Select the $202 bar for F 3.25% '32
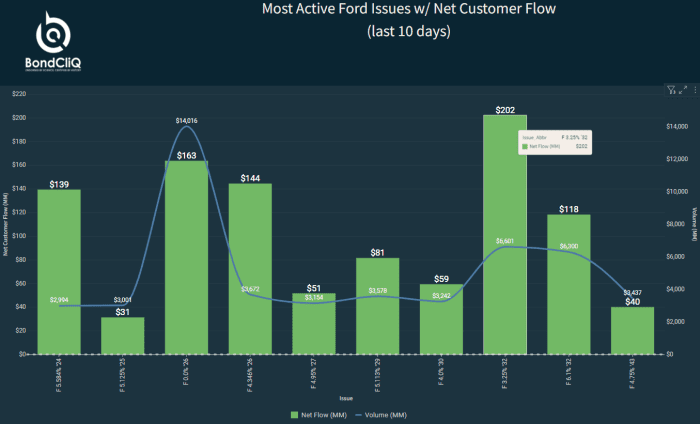The width and height of the screenshot is (700, 424). [505, 235]
